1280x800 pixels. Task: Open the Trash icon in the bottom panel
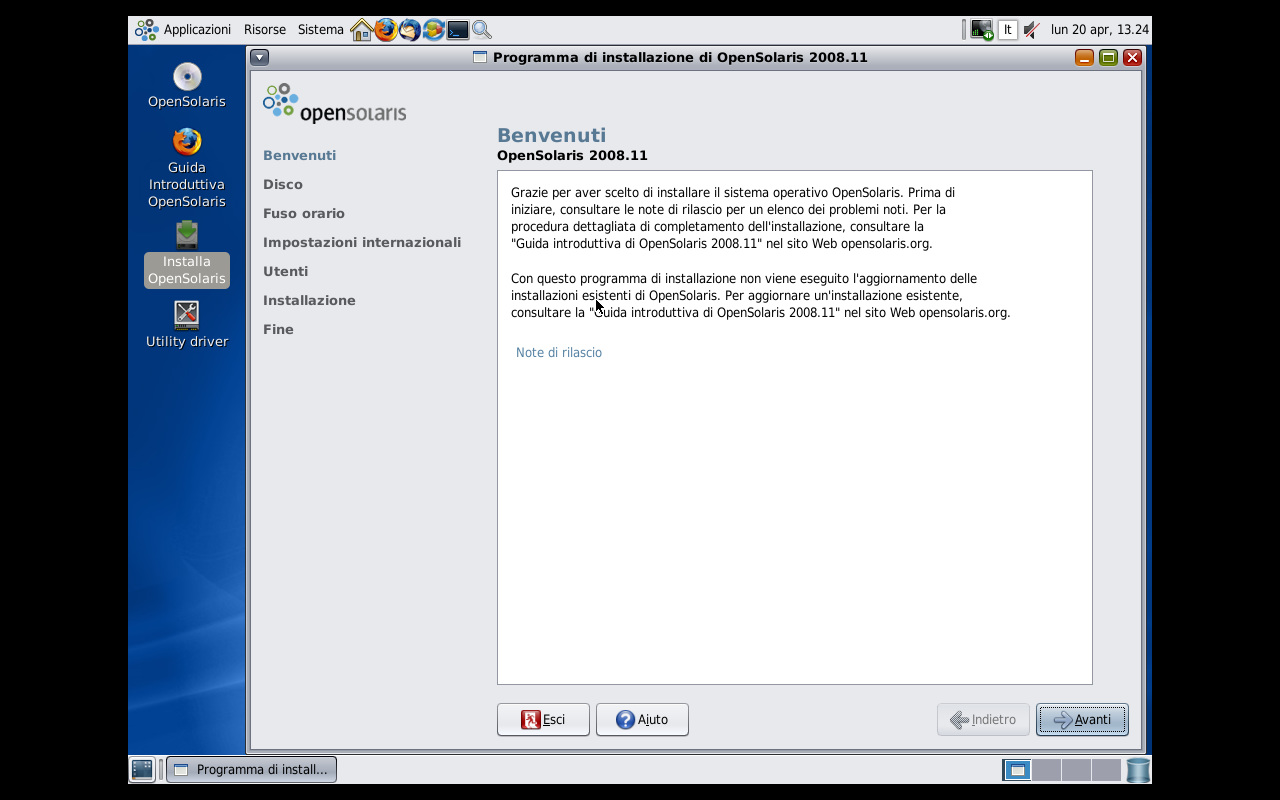tap(1138, 770)
